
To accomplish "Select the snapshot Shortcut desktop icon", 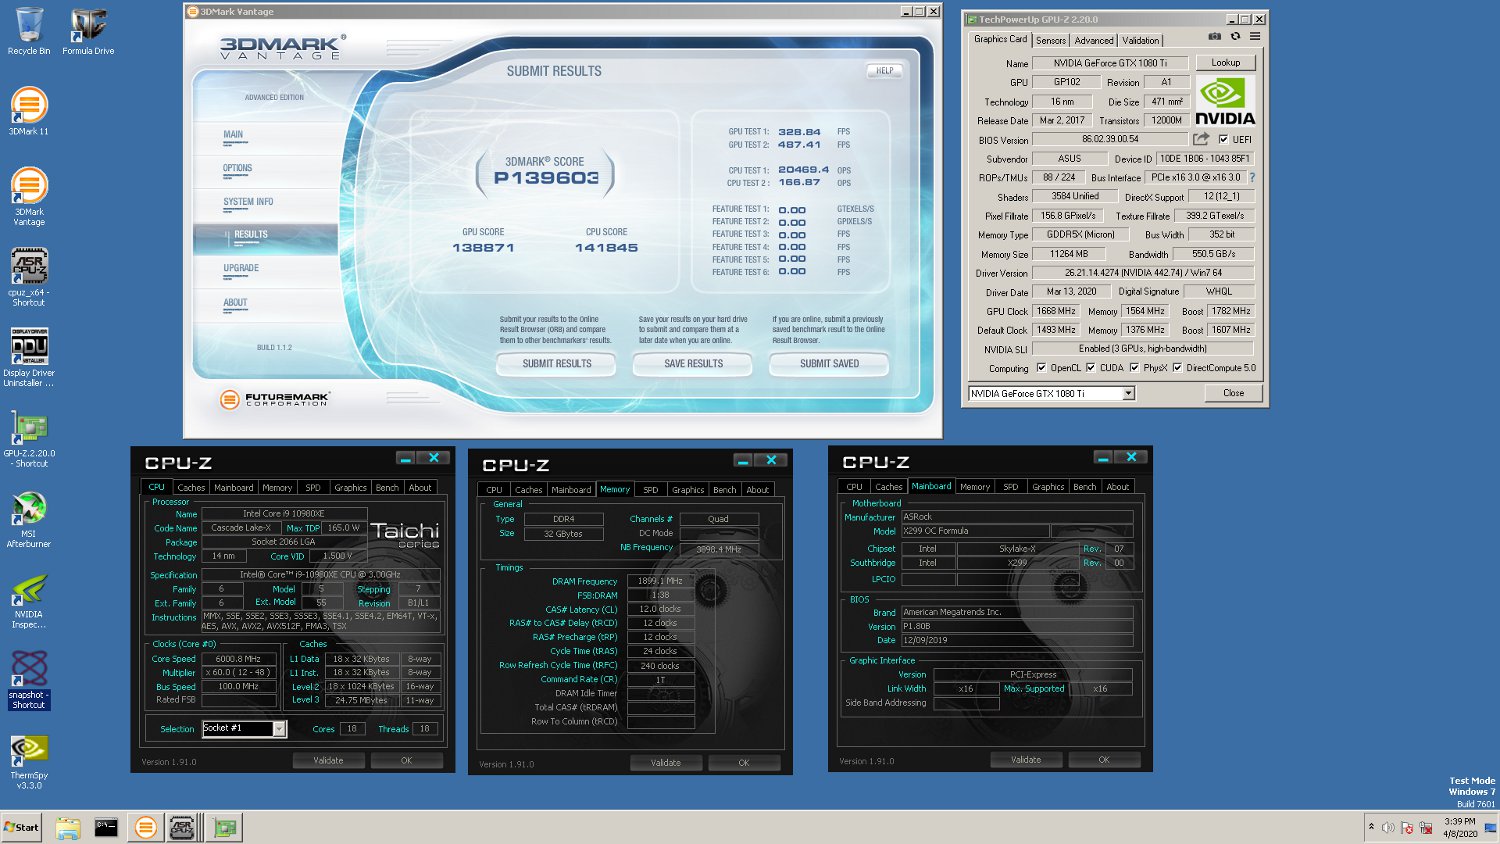I will coord(29,681).
